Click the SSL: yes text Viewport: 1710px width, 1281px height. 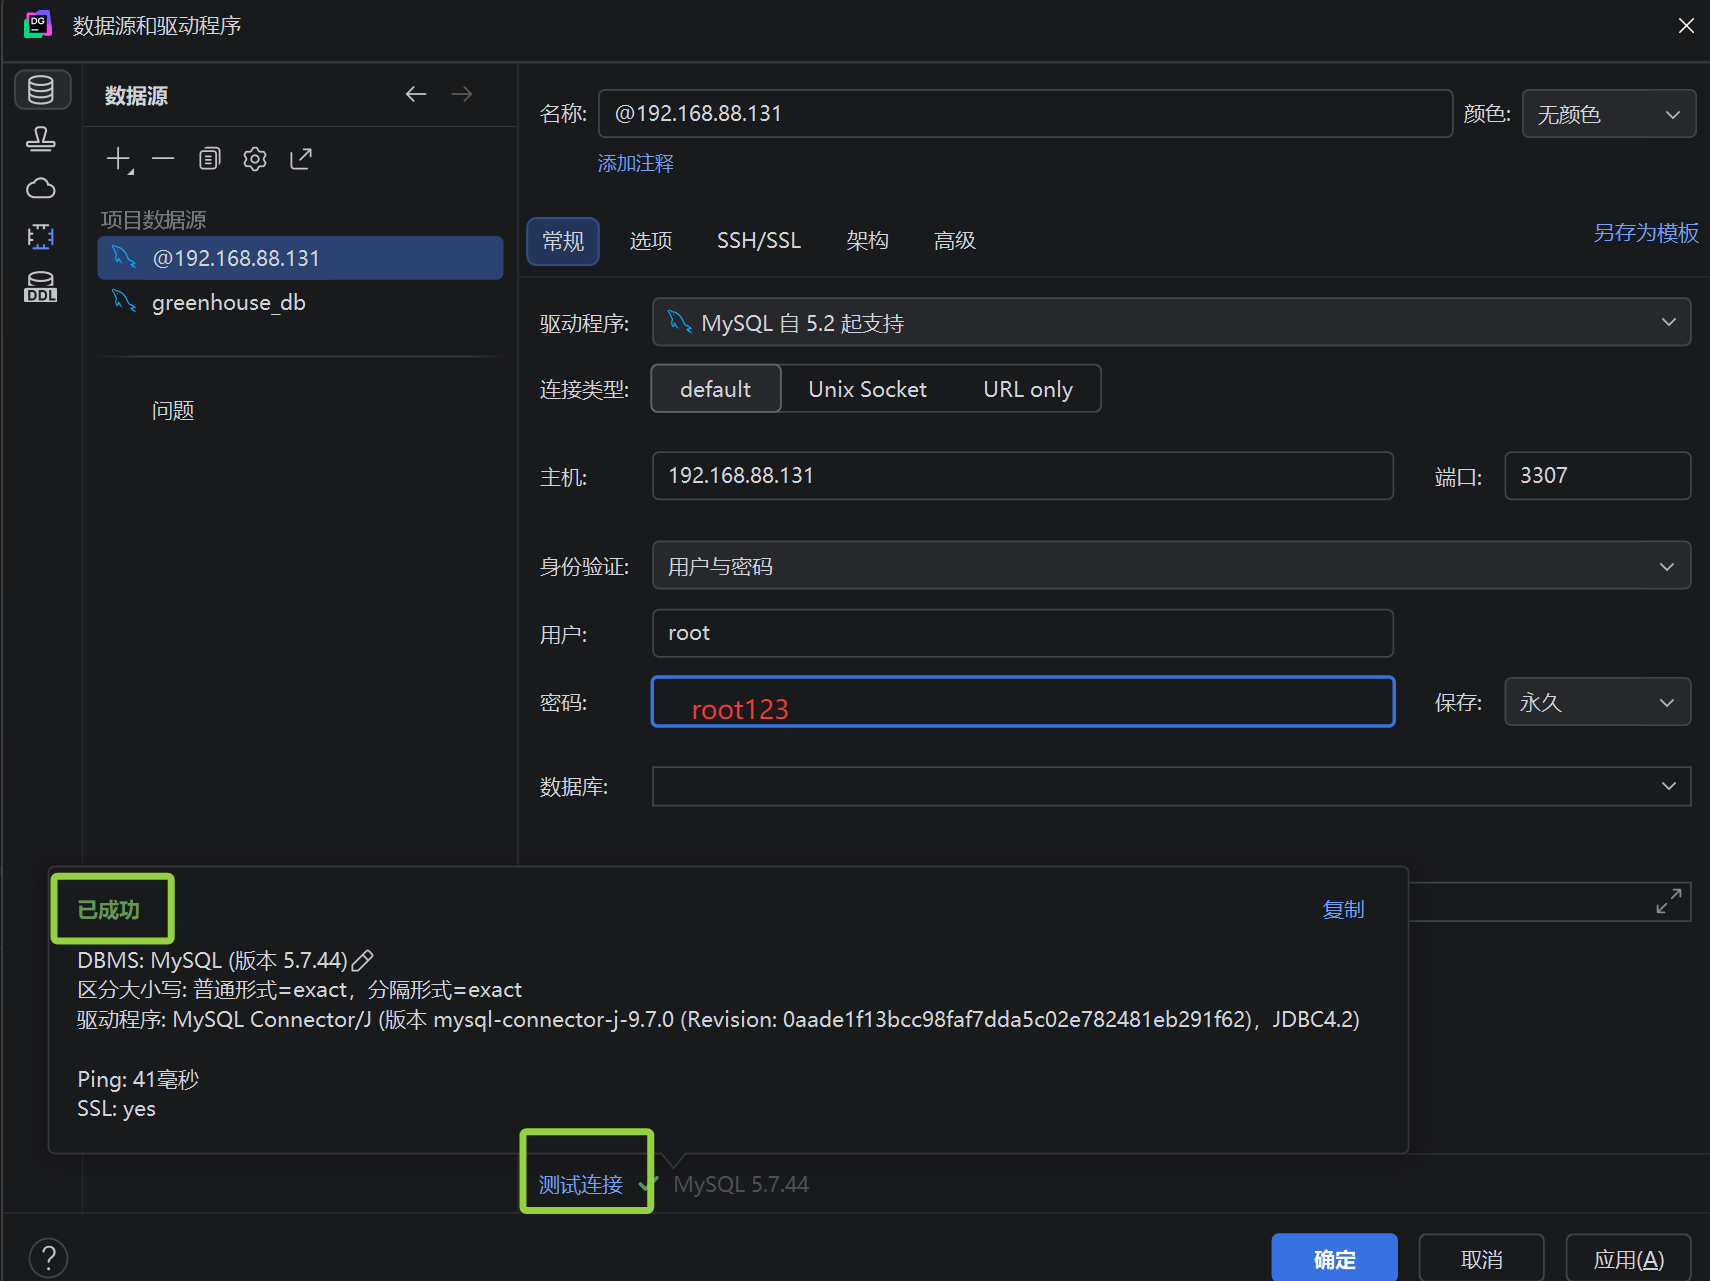click(116, 1109)
